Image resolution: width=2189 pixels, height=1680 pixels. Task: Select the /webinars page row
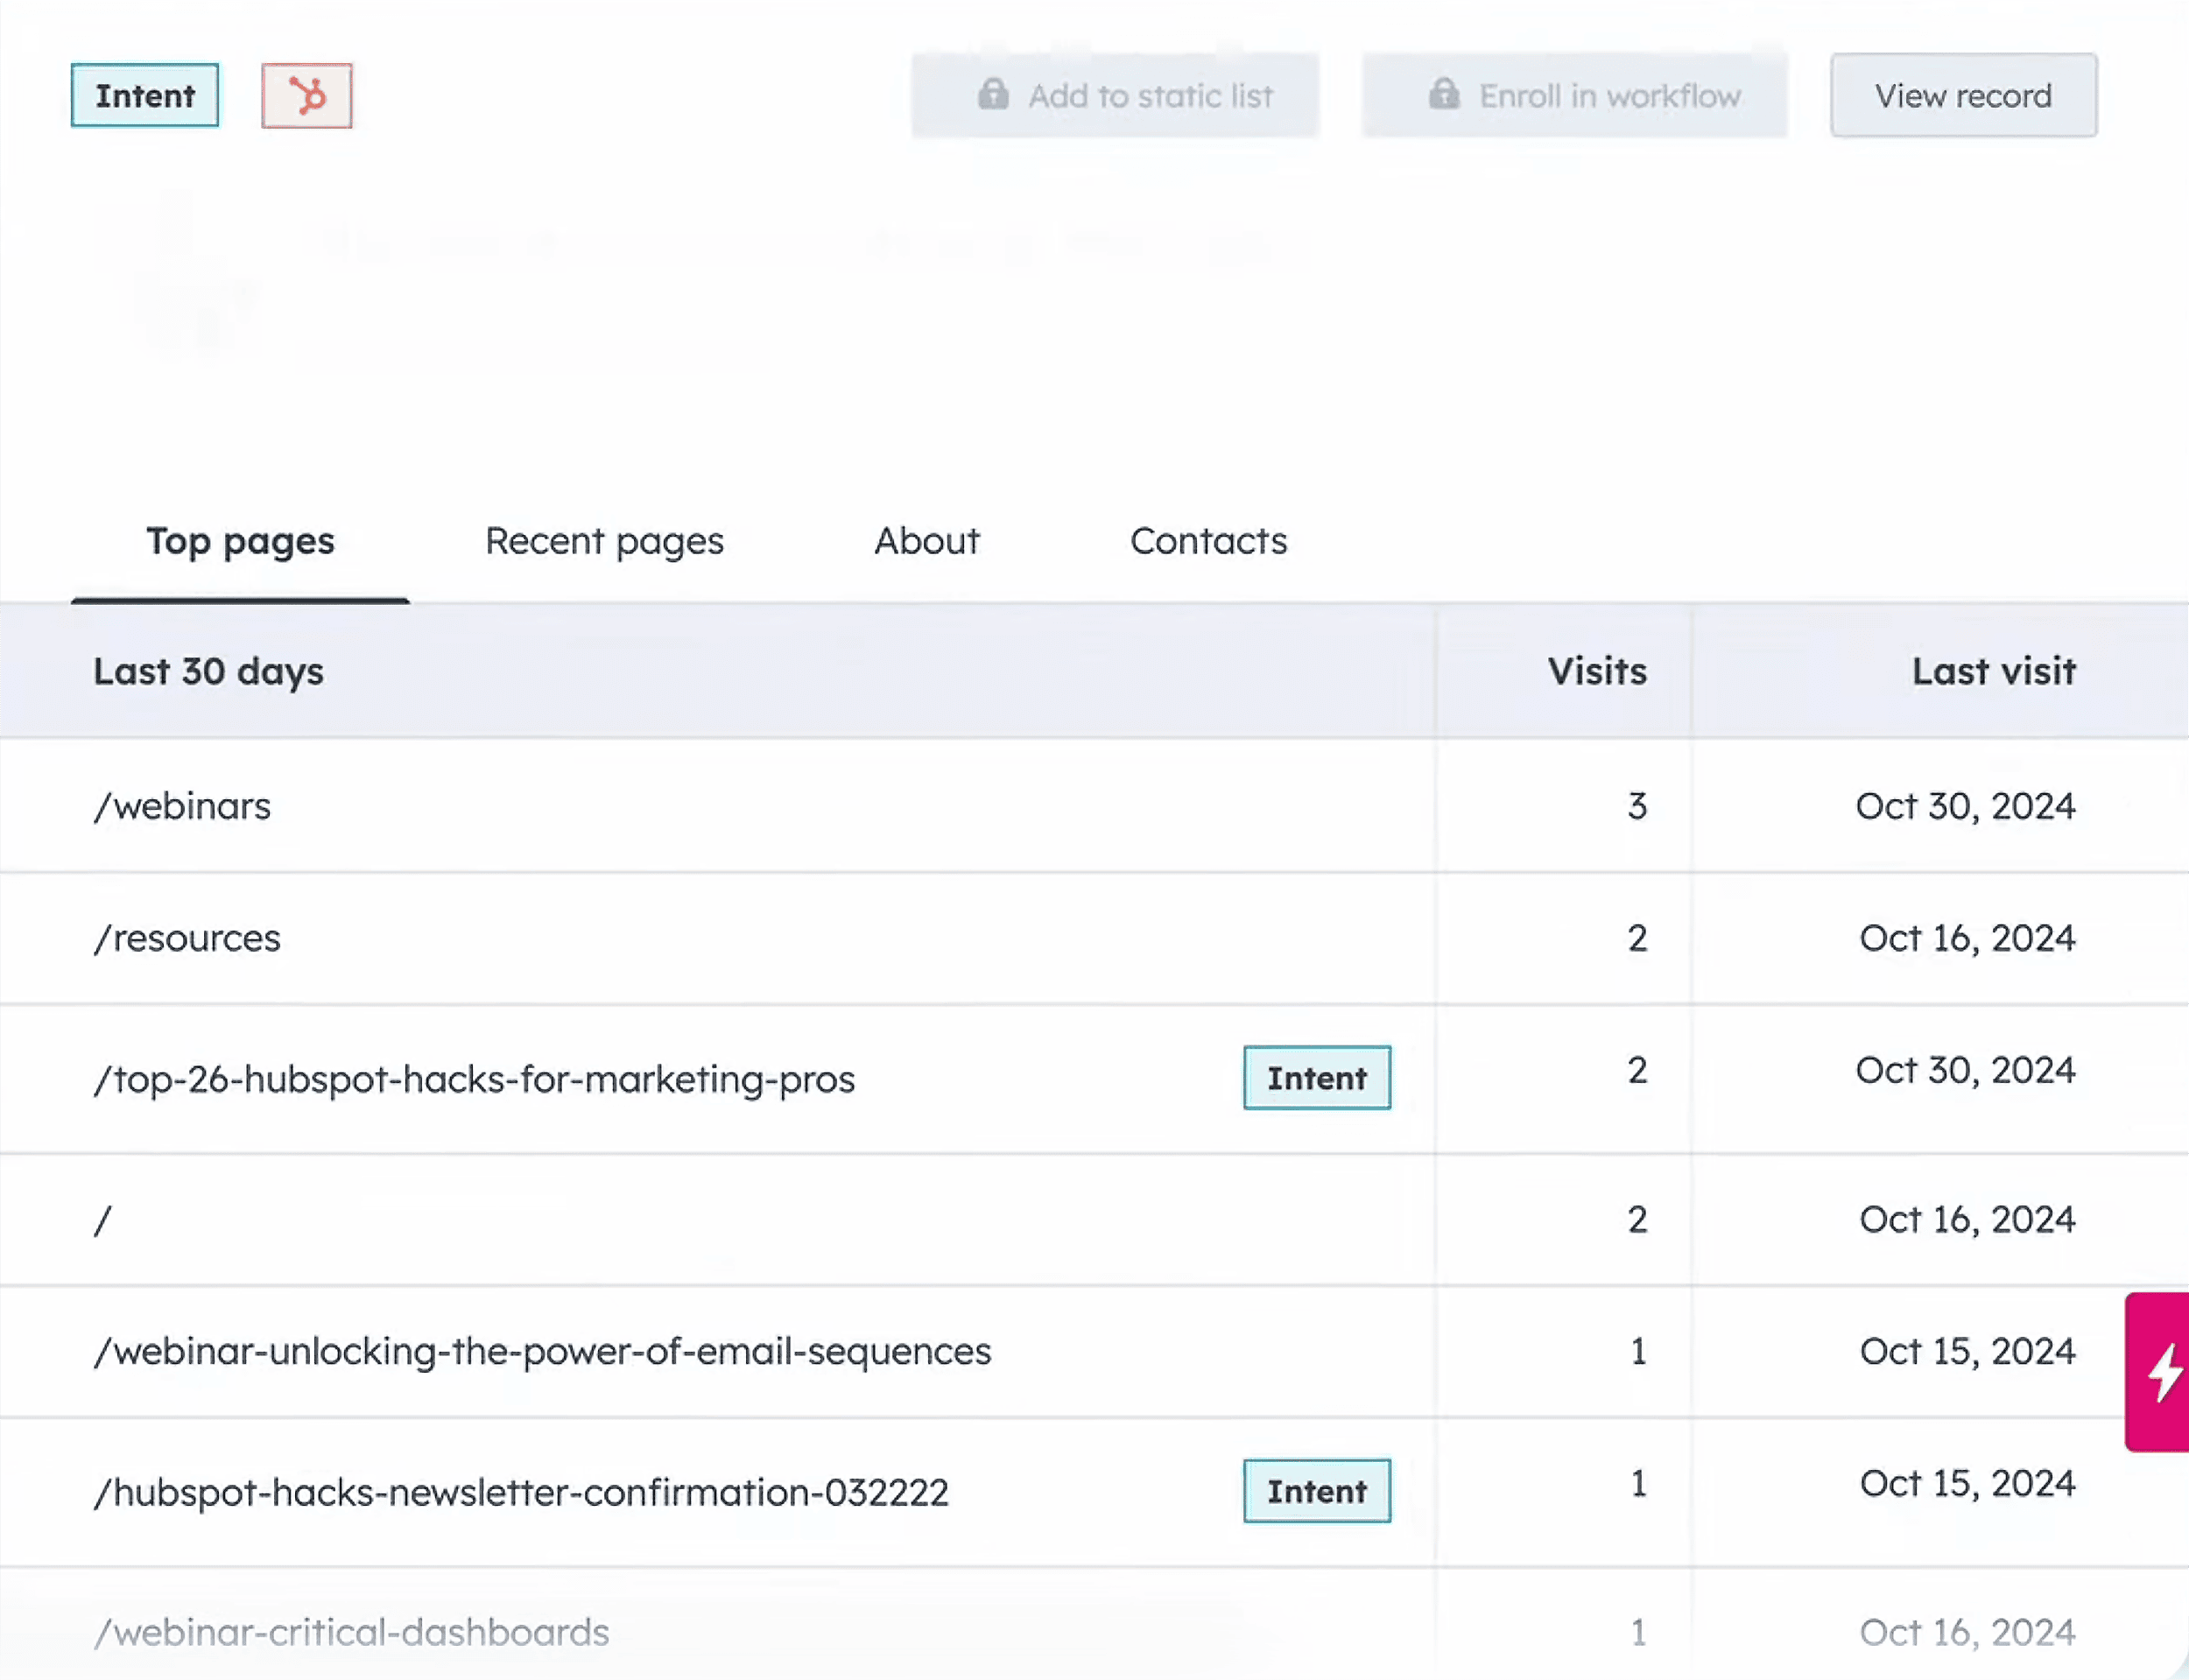(x=1094, y=806)
